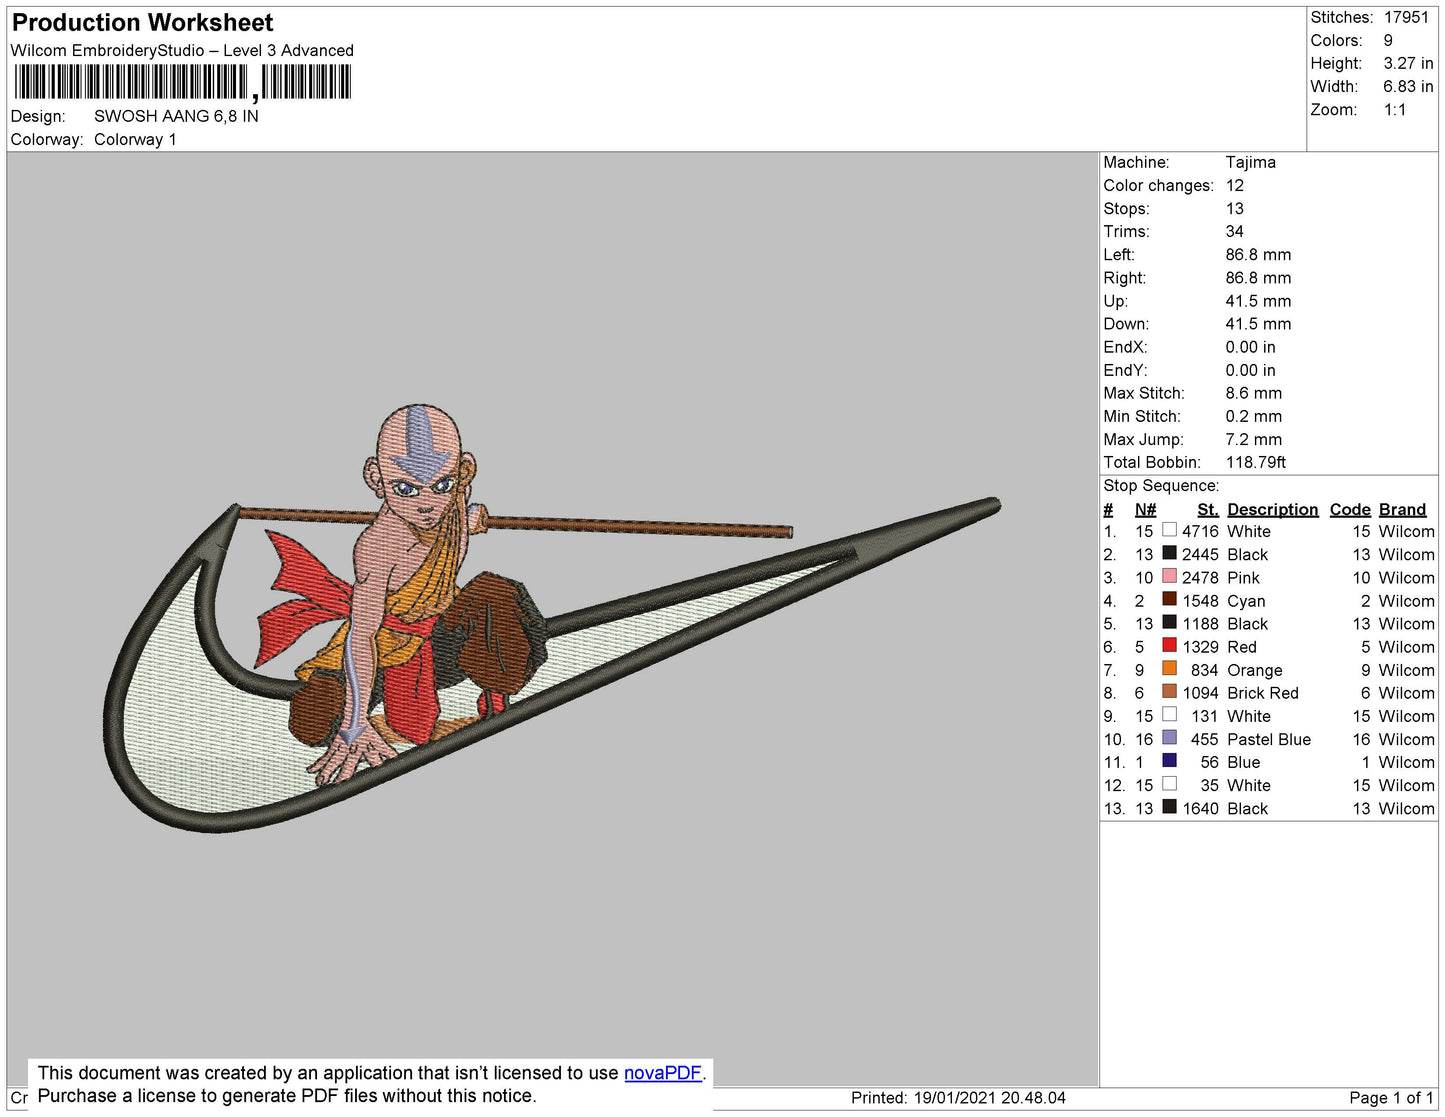Screen dimensions: 1445x1117
Task: Pick the Orange 834 thread swatch
Action: tap(1169, 668)
